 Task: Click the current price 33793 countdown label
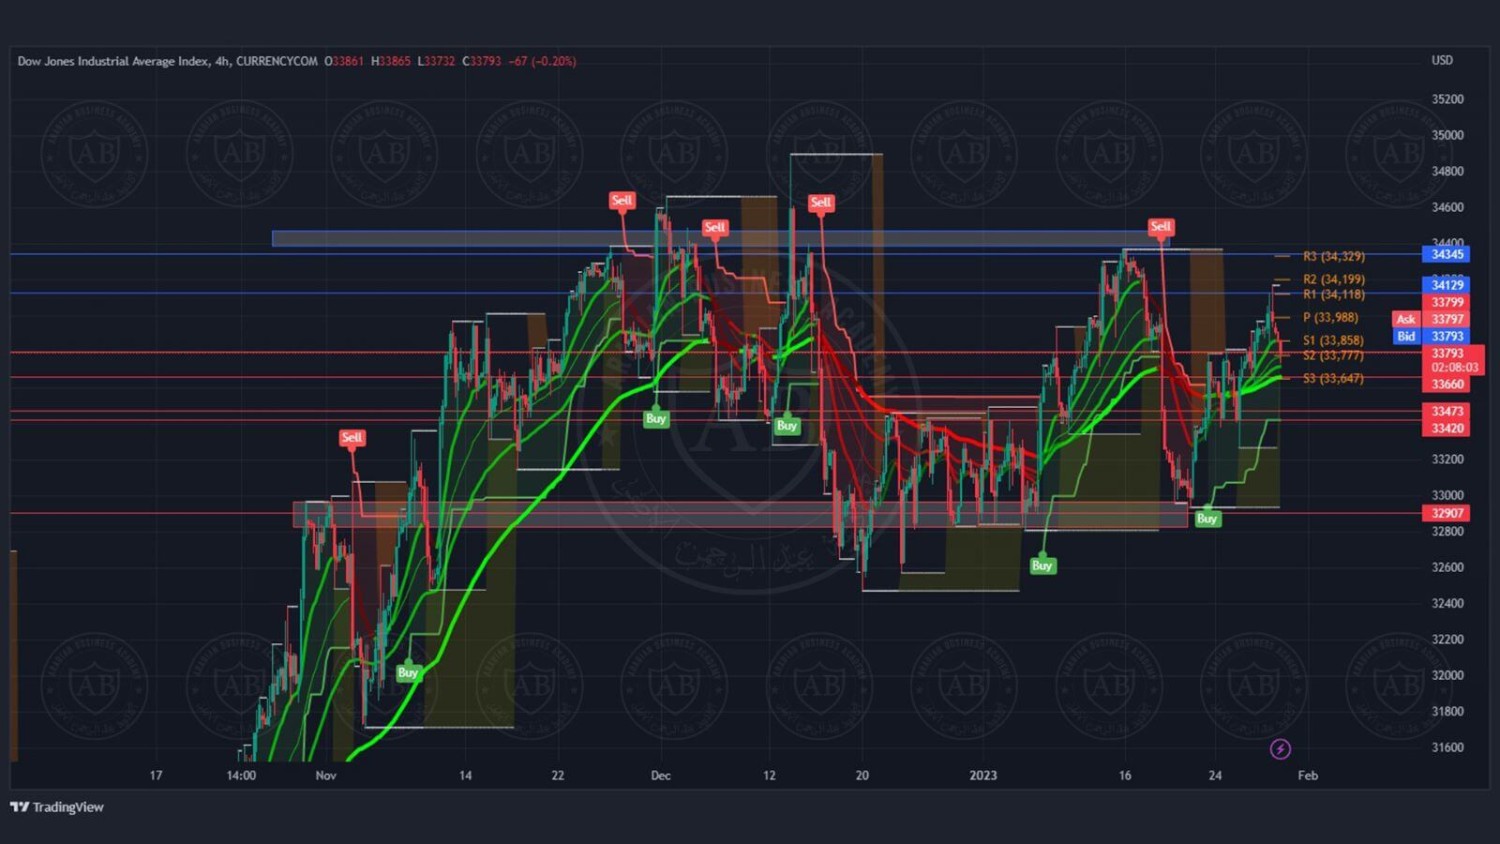click(1453, 360)
